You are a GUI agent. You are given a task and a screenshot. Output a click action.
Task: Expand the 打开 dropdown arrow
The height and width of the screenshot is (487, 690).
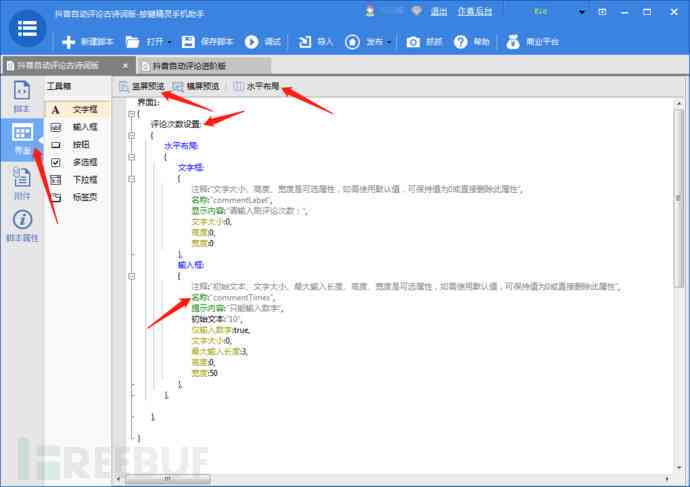click(x=169, y=42)
